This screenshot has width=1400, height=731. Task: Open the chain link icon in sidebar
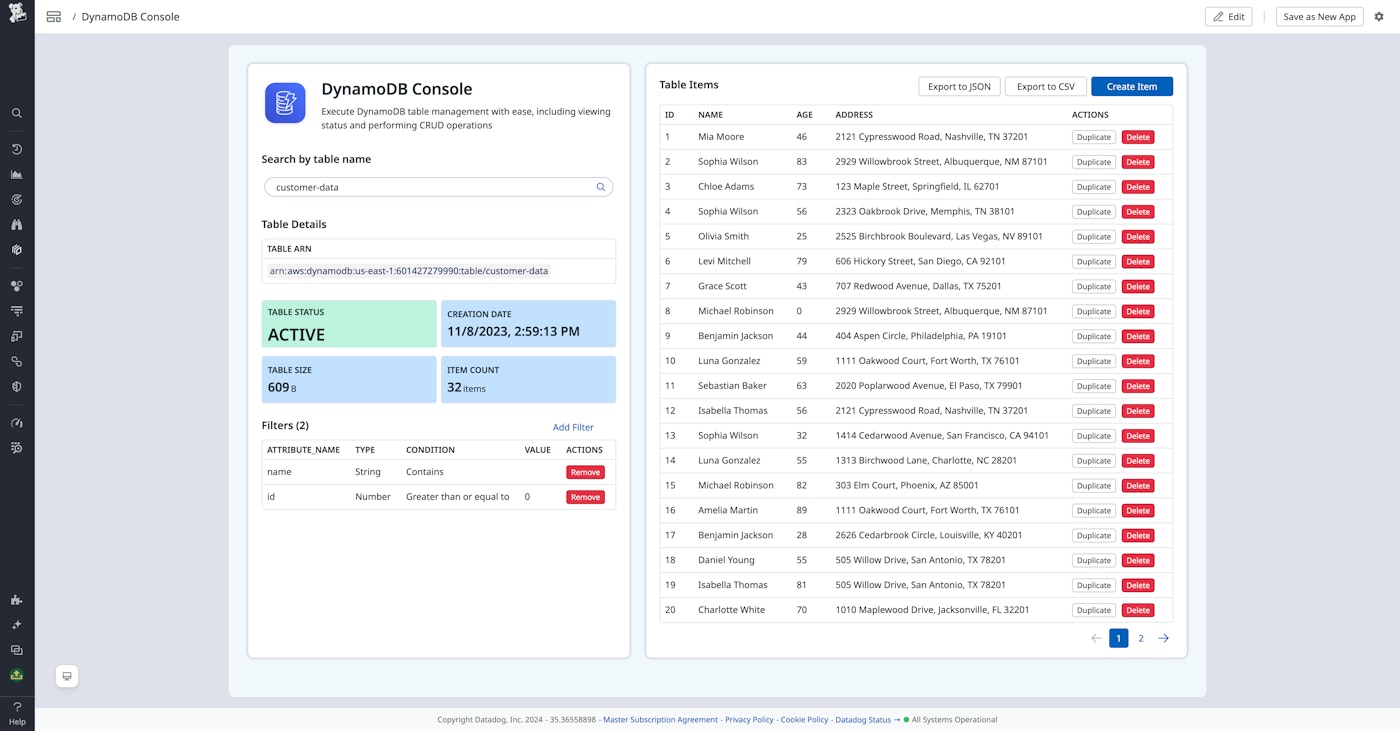coord(17,361)
